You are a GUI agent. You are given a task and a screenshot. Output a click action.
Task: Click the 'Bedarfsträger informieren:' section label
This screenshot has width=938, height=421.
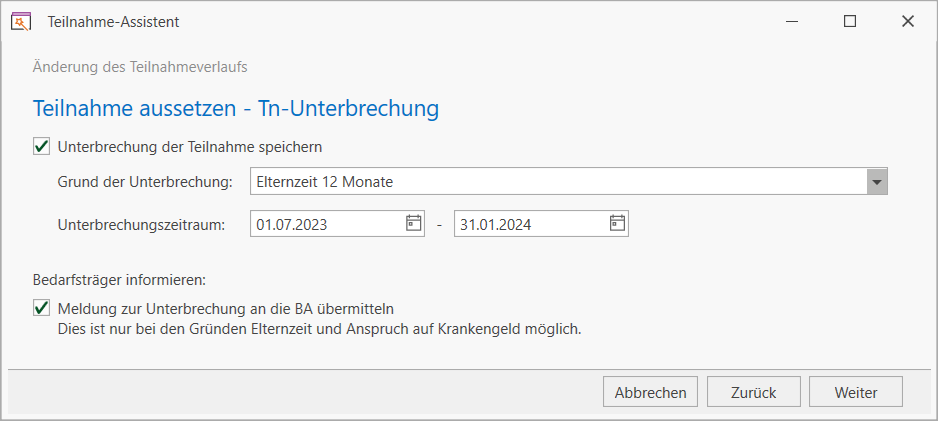tap(120, 279)
